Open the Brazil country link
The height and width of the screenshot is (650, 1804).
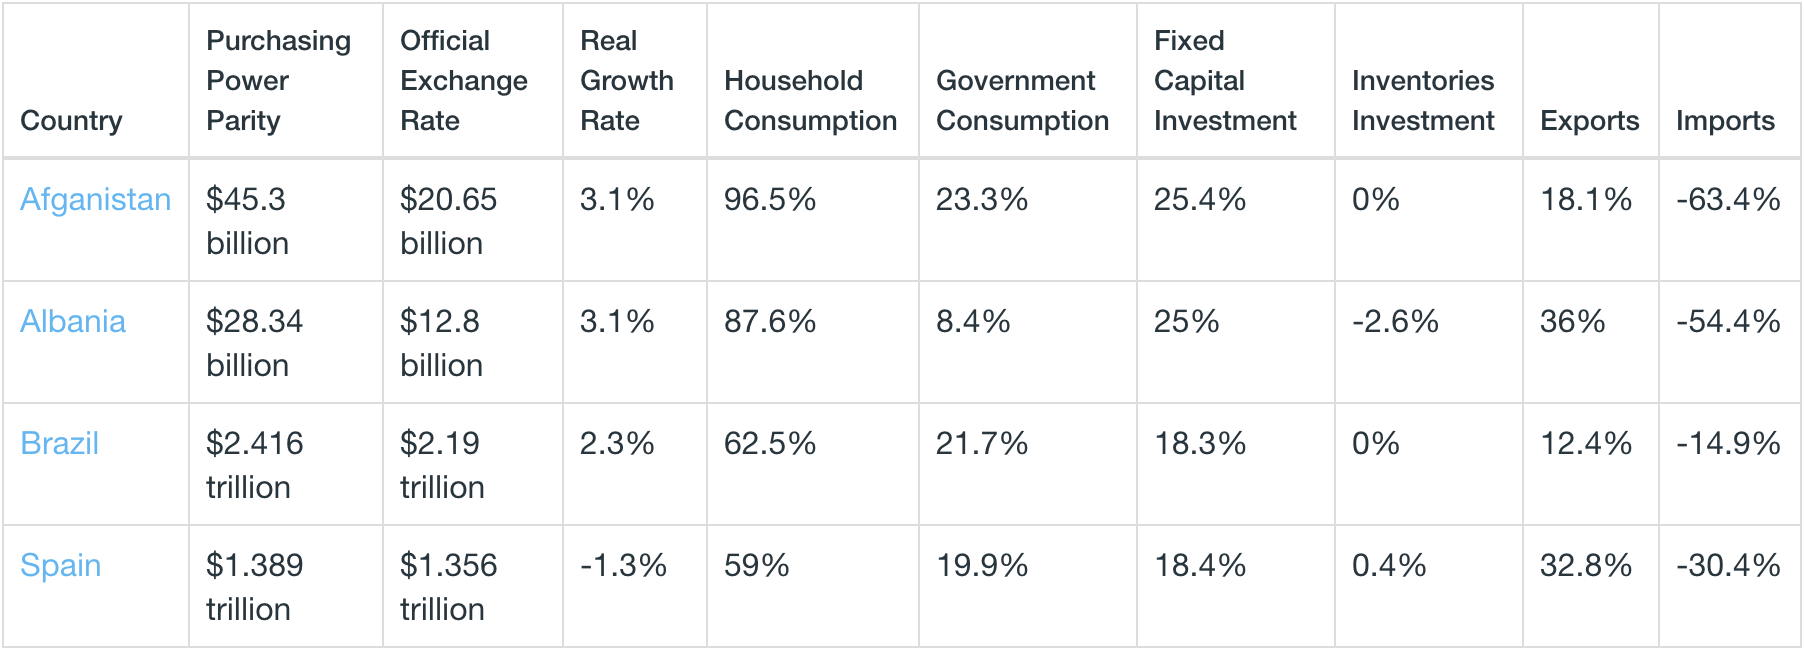click(59, 444)
